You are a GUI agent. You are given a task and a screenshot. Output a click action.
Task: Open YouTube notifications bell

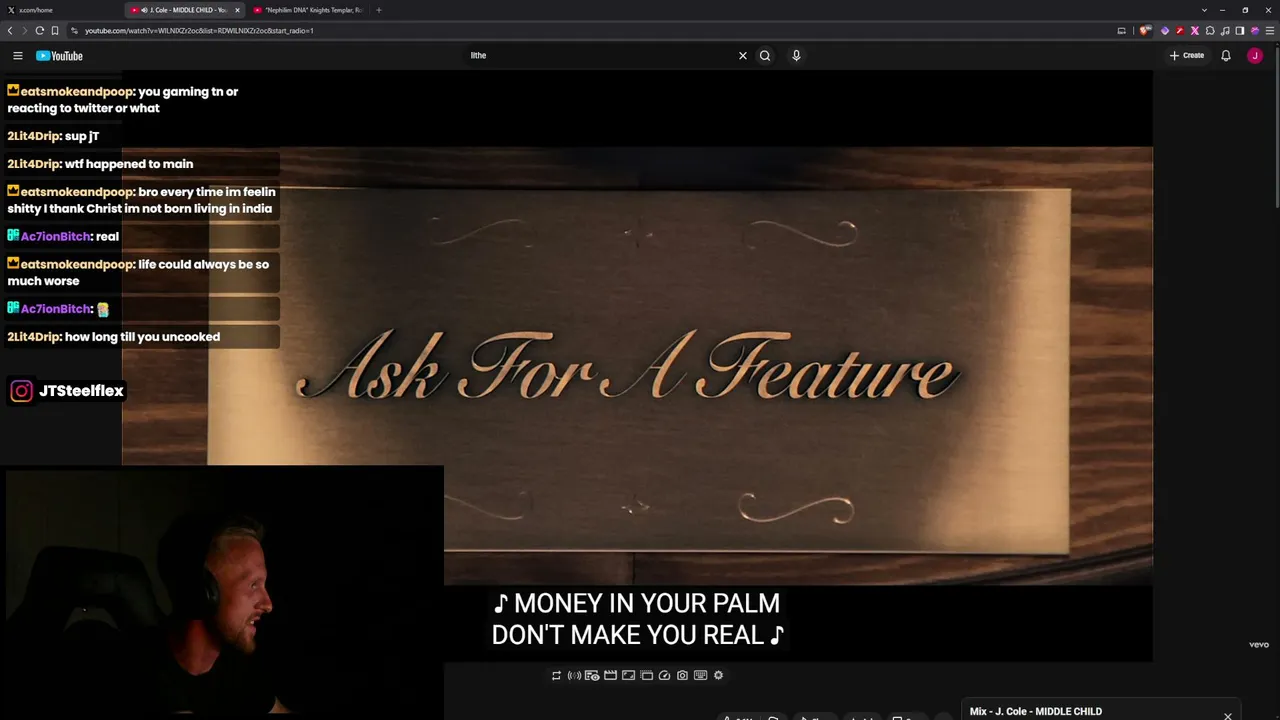click(x=1225, y=56)
